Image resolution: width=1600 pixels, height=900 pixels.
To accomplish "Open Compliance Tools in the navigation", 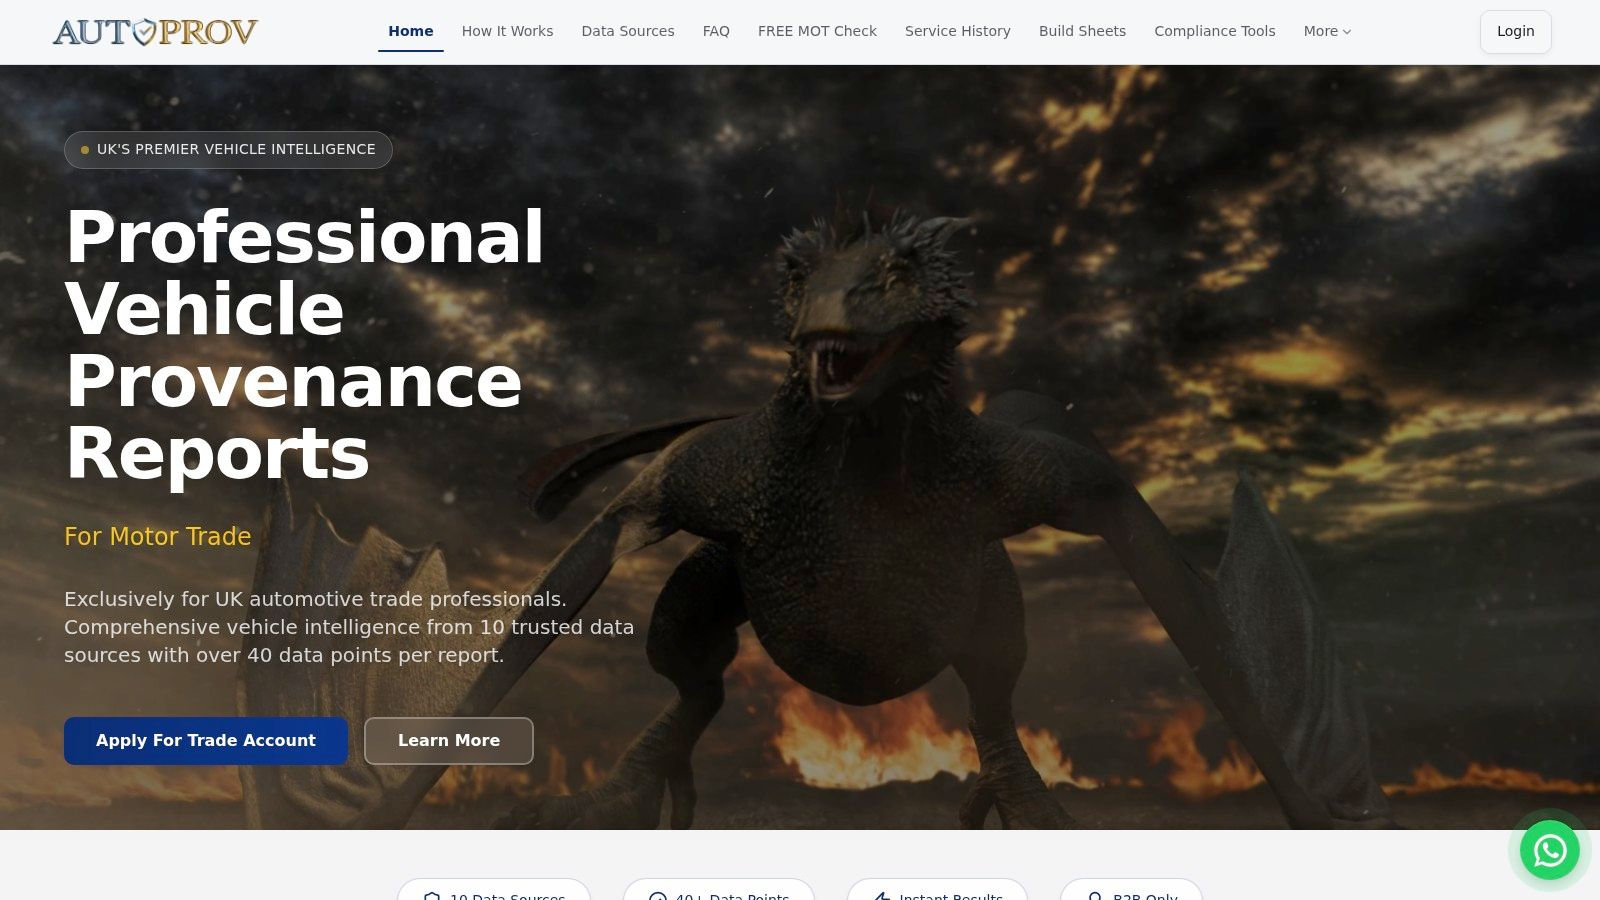I will click(1215, 31).
